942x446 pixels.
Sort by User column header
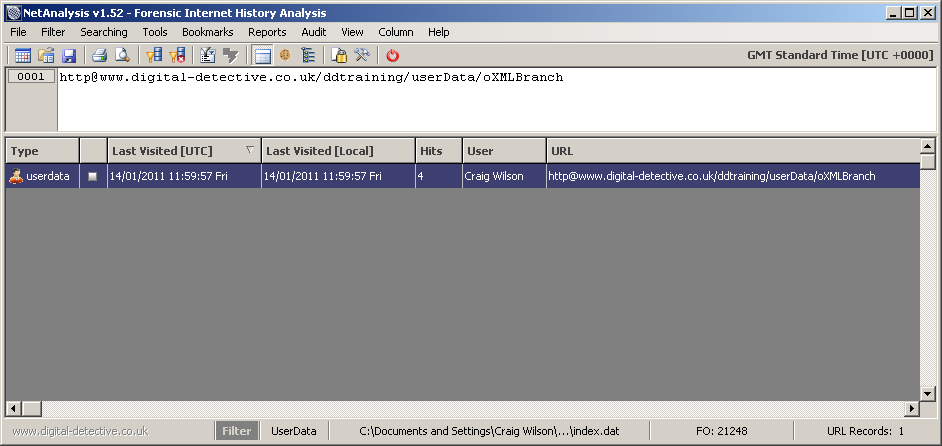click(505, 151)
